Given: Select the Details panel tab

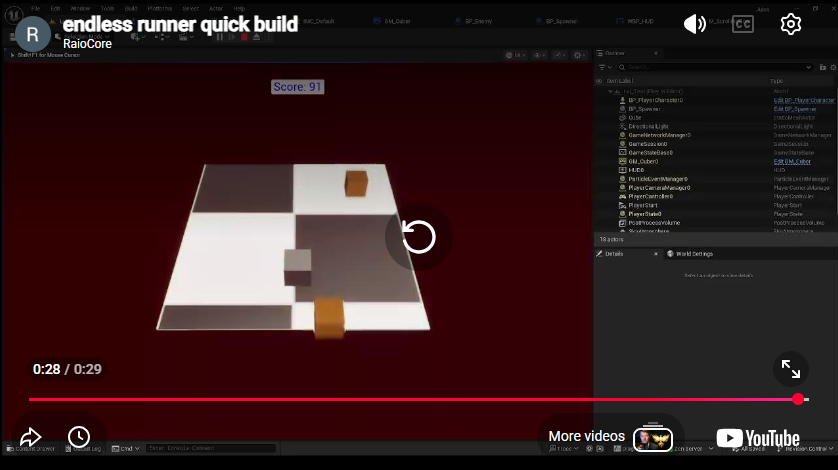Looking at the screenshot, I should click(613, 254).
